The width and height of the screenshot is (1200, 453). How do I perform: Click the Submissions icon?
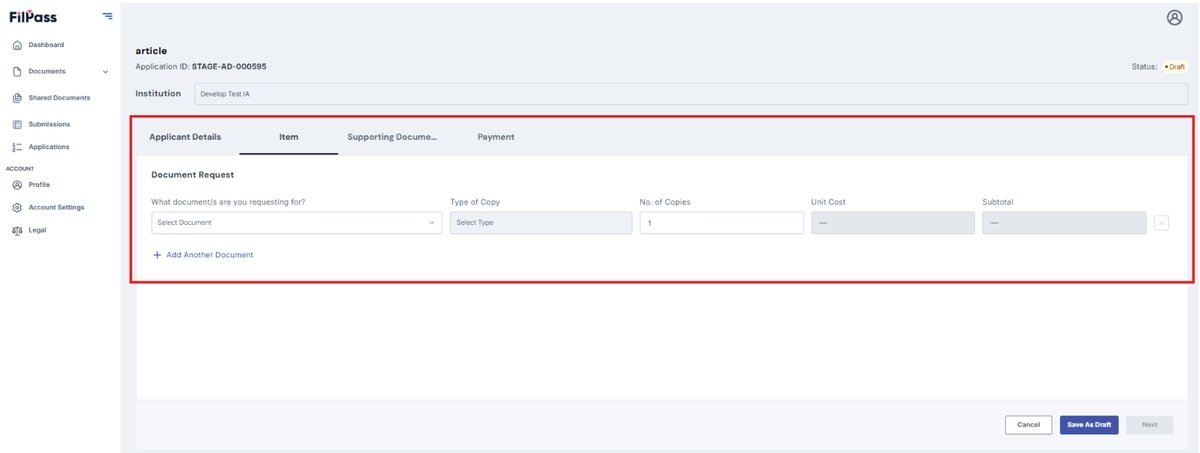pos(17,124)
